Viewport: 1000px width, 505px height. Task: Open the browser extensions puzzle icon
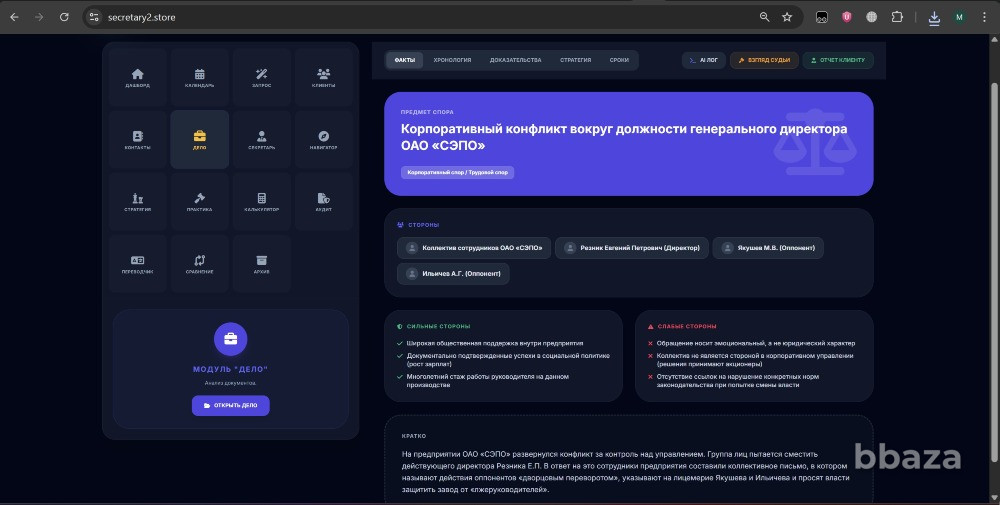(x=897, y=17)
